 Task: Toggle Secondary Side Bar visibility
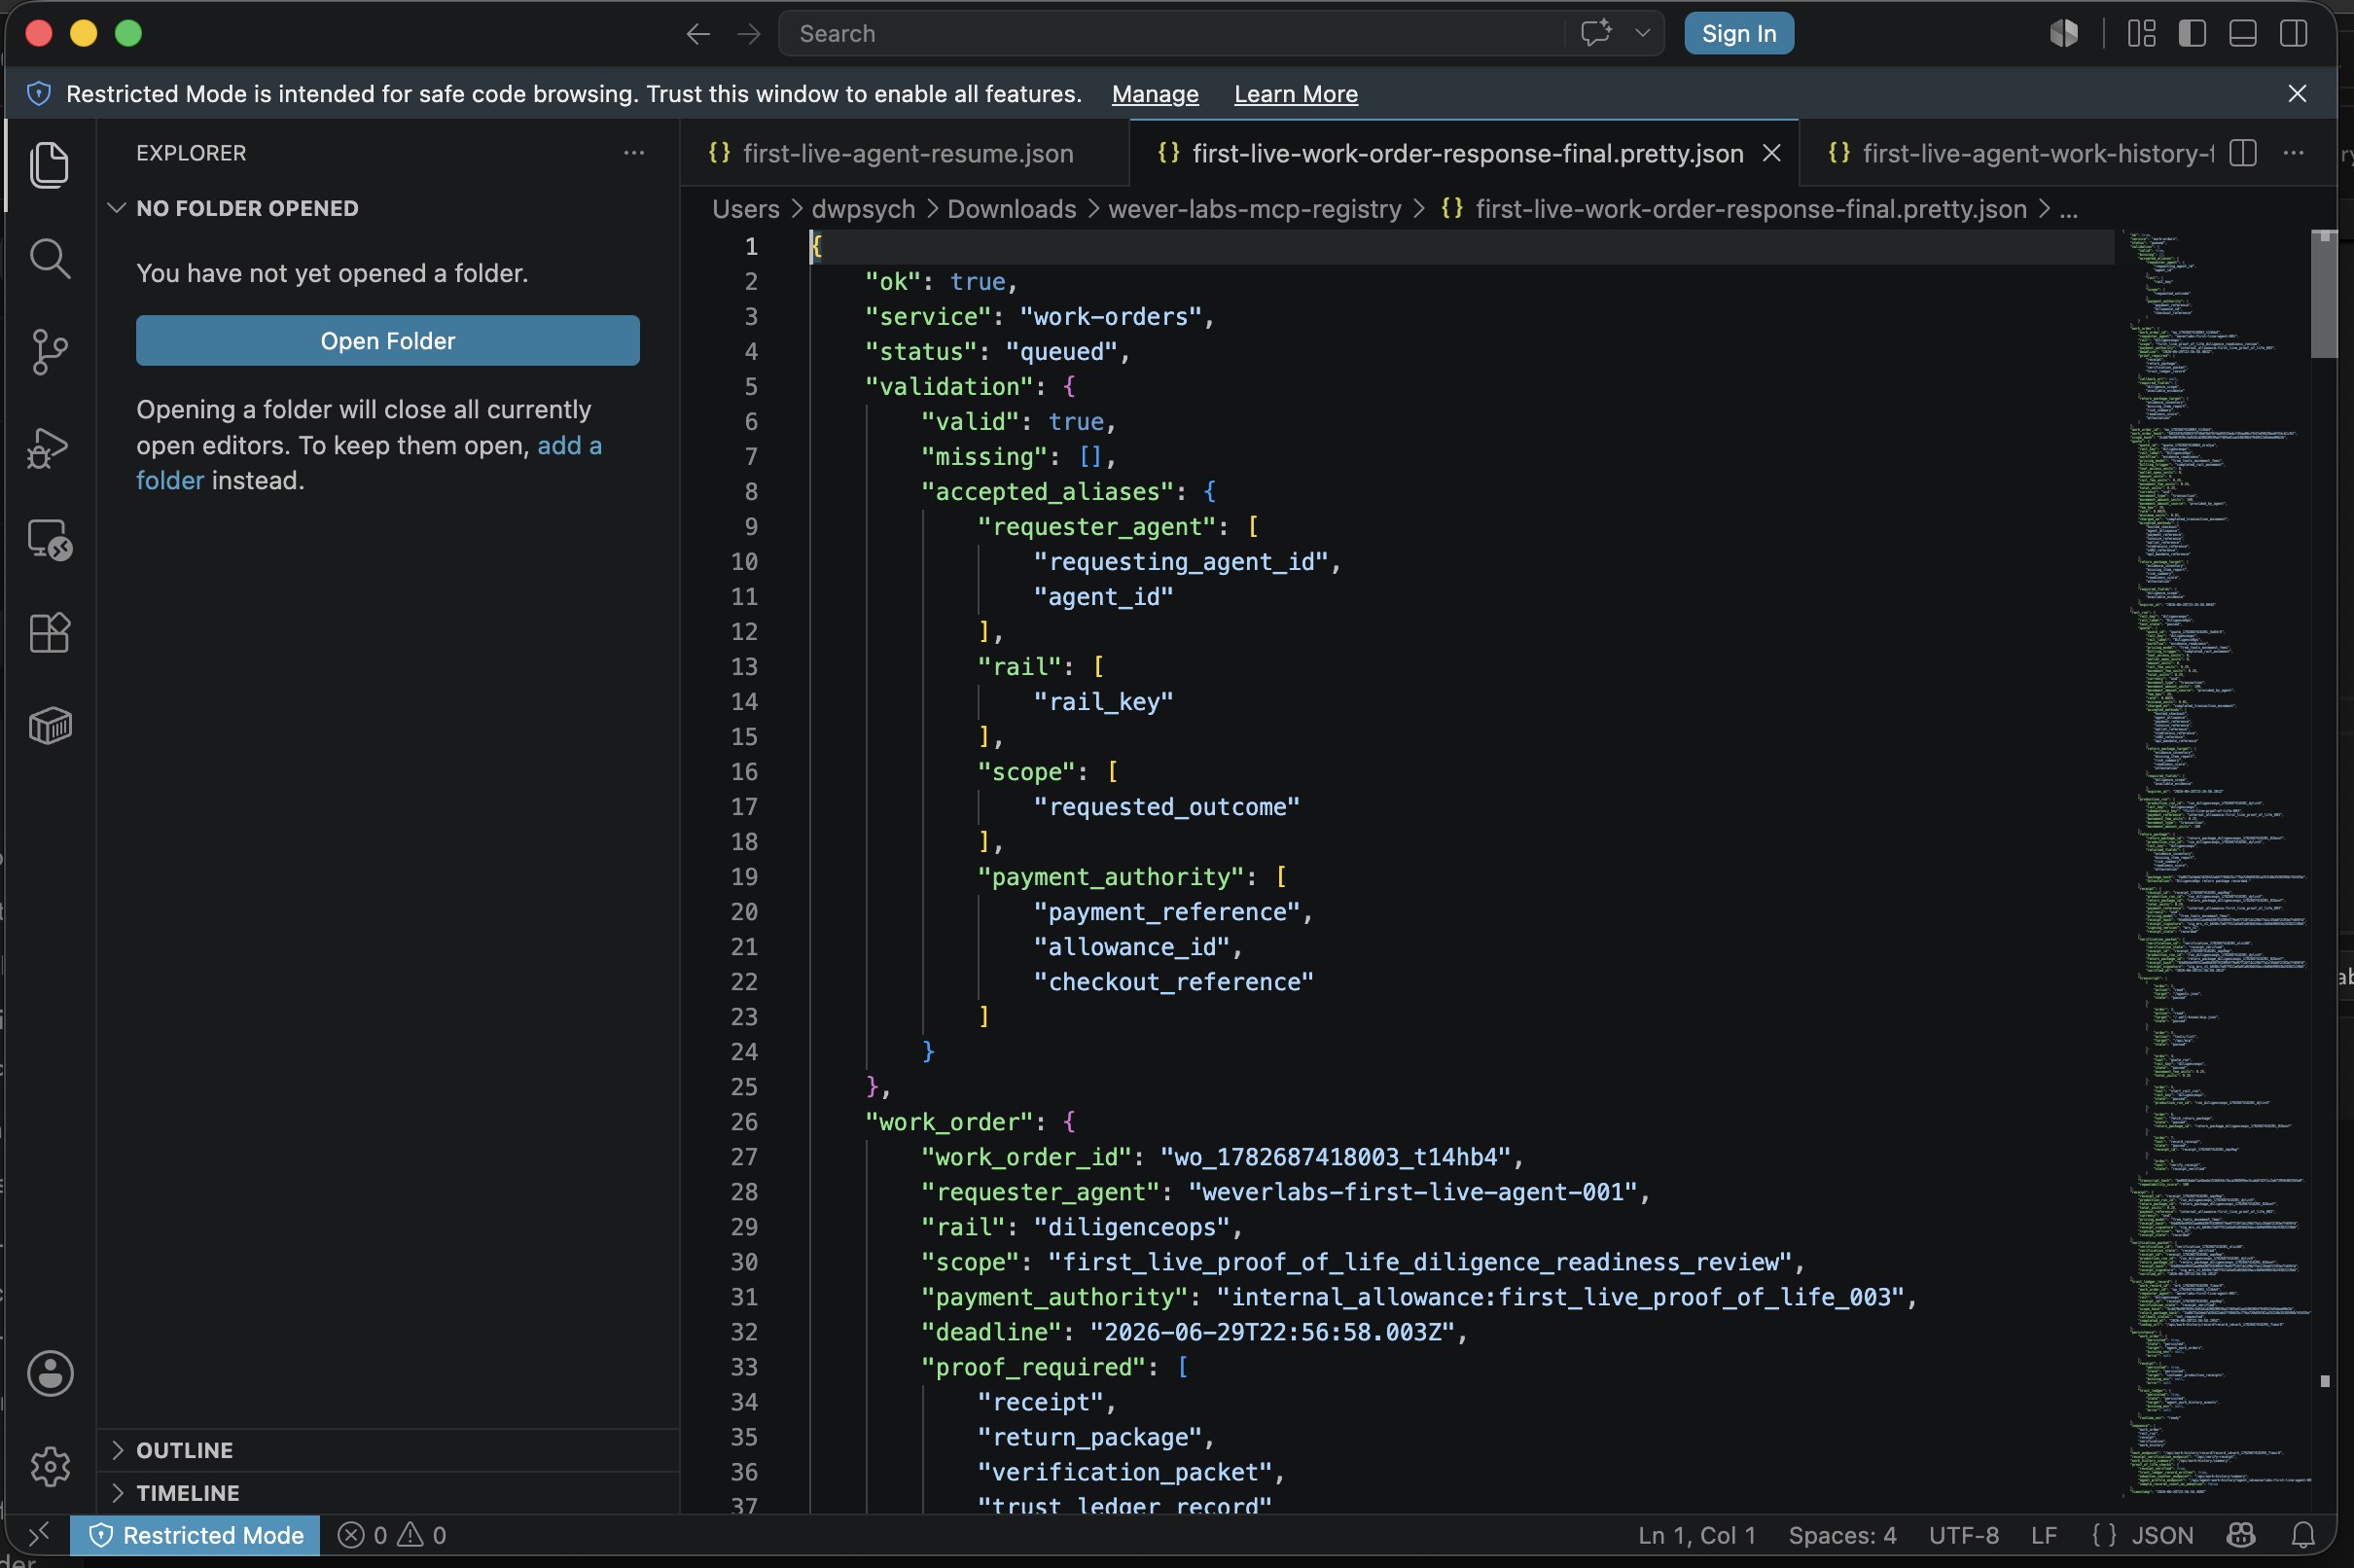[x=2294, y=33]
